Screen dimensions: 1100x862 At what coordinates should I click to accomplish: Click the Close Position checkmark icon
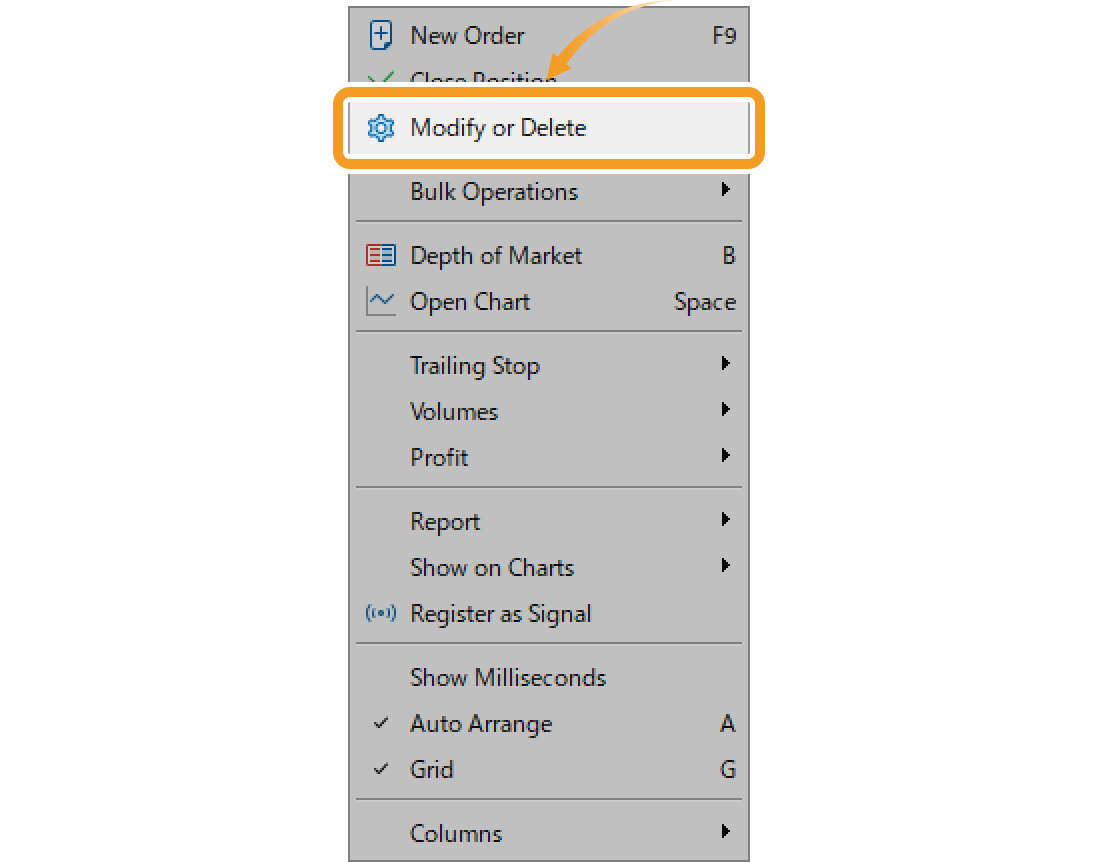coord(380,80)
